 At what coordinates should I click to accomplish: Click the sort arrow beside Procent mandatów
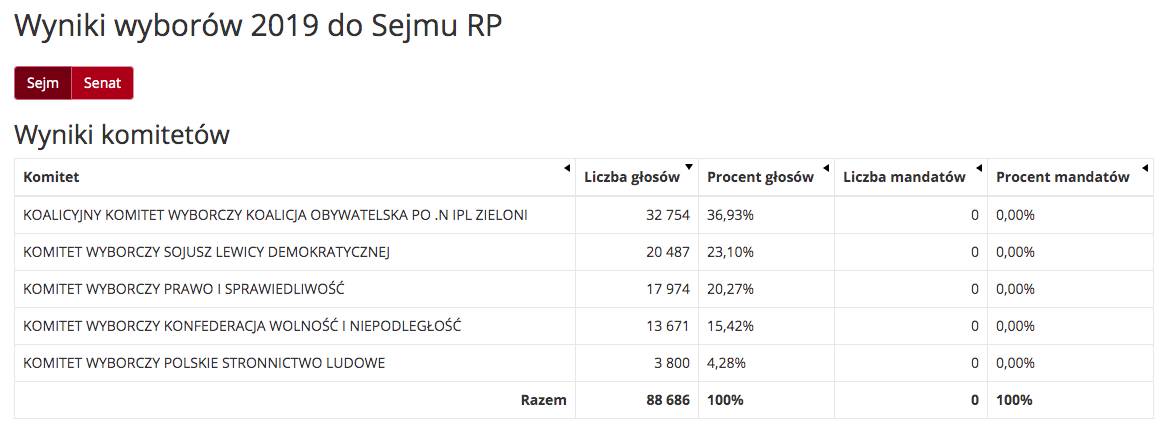point(1146,167)
